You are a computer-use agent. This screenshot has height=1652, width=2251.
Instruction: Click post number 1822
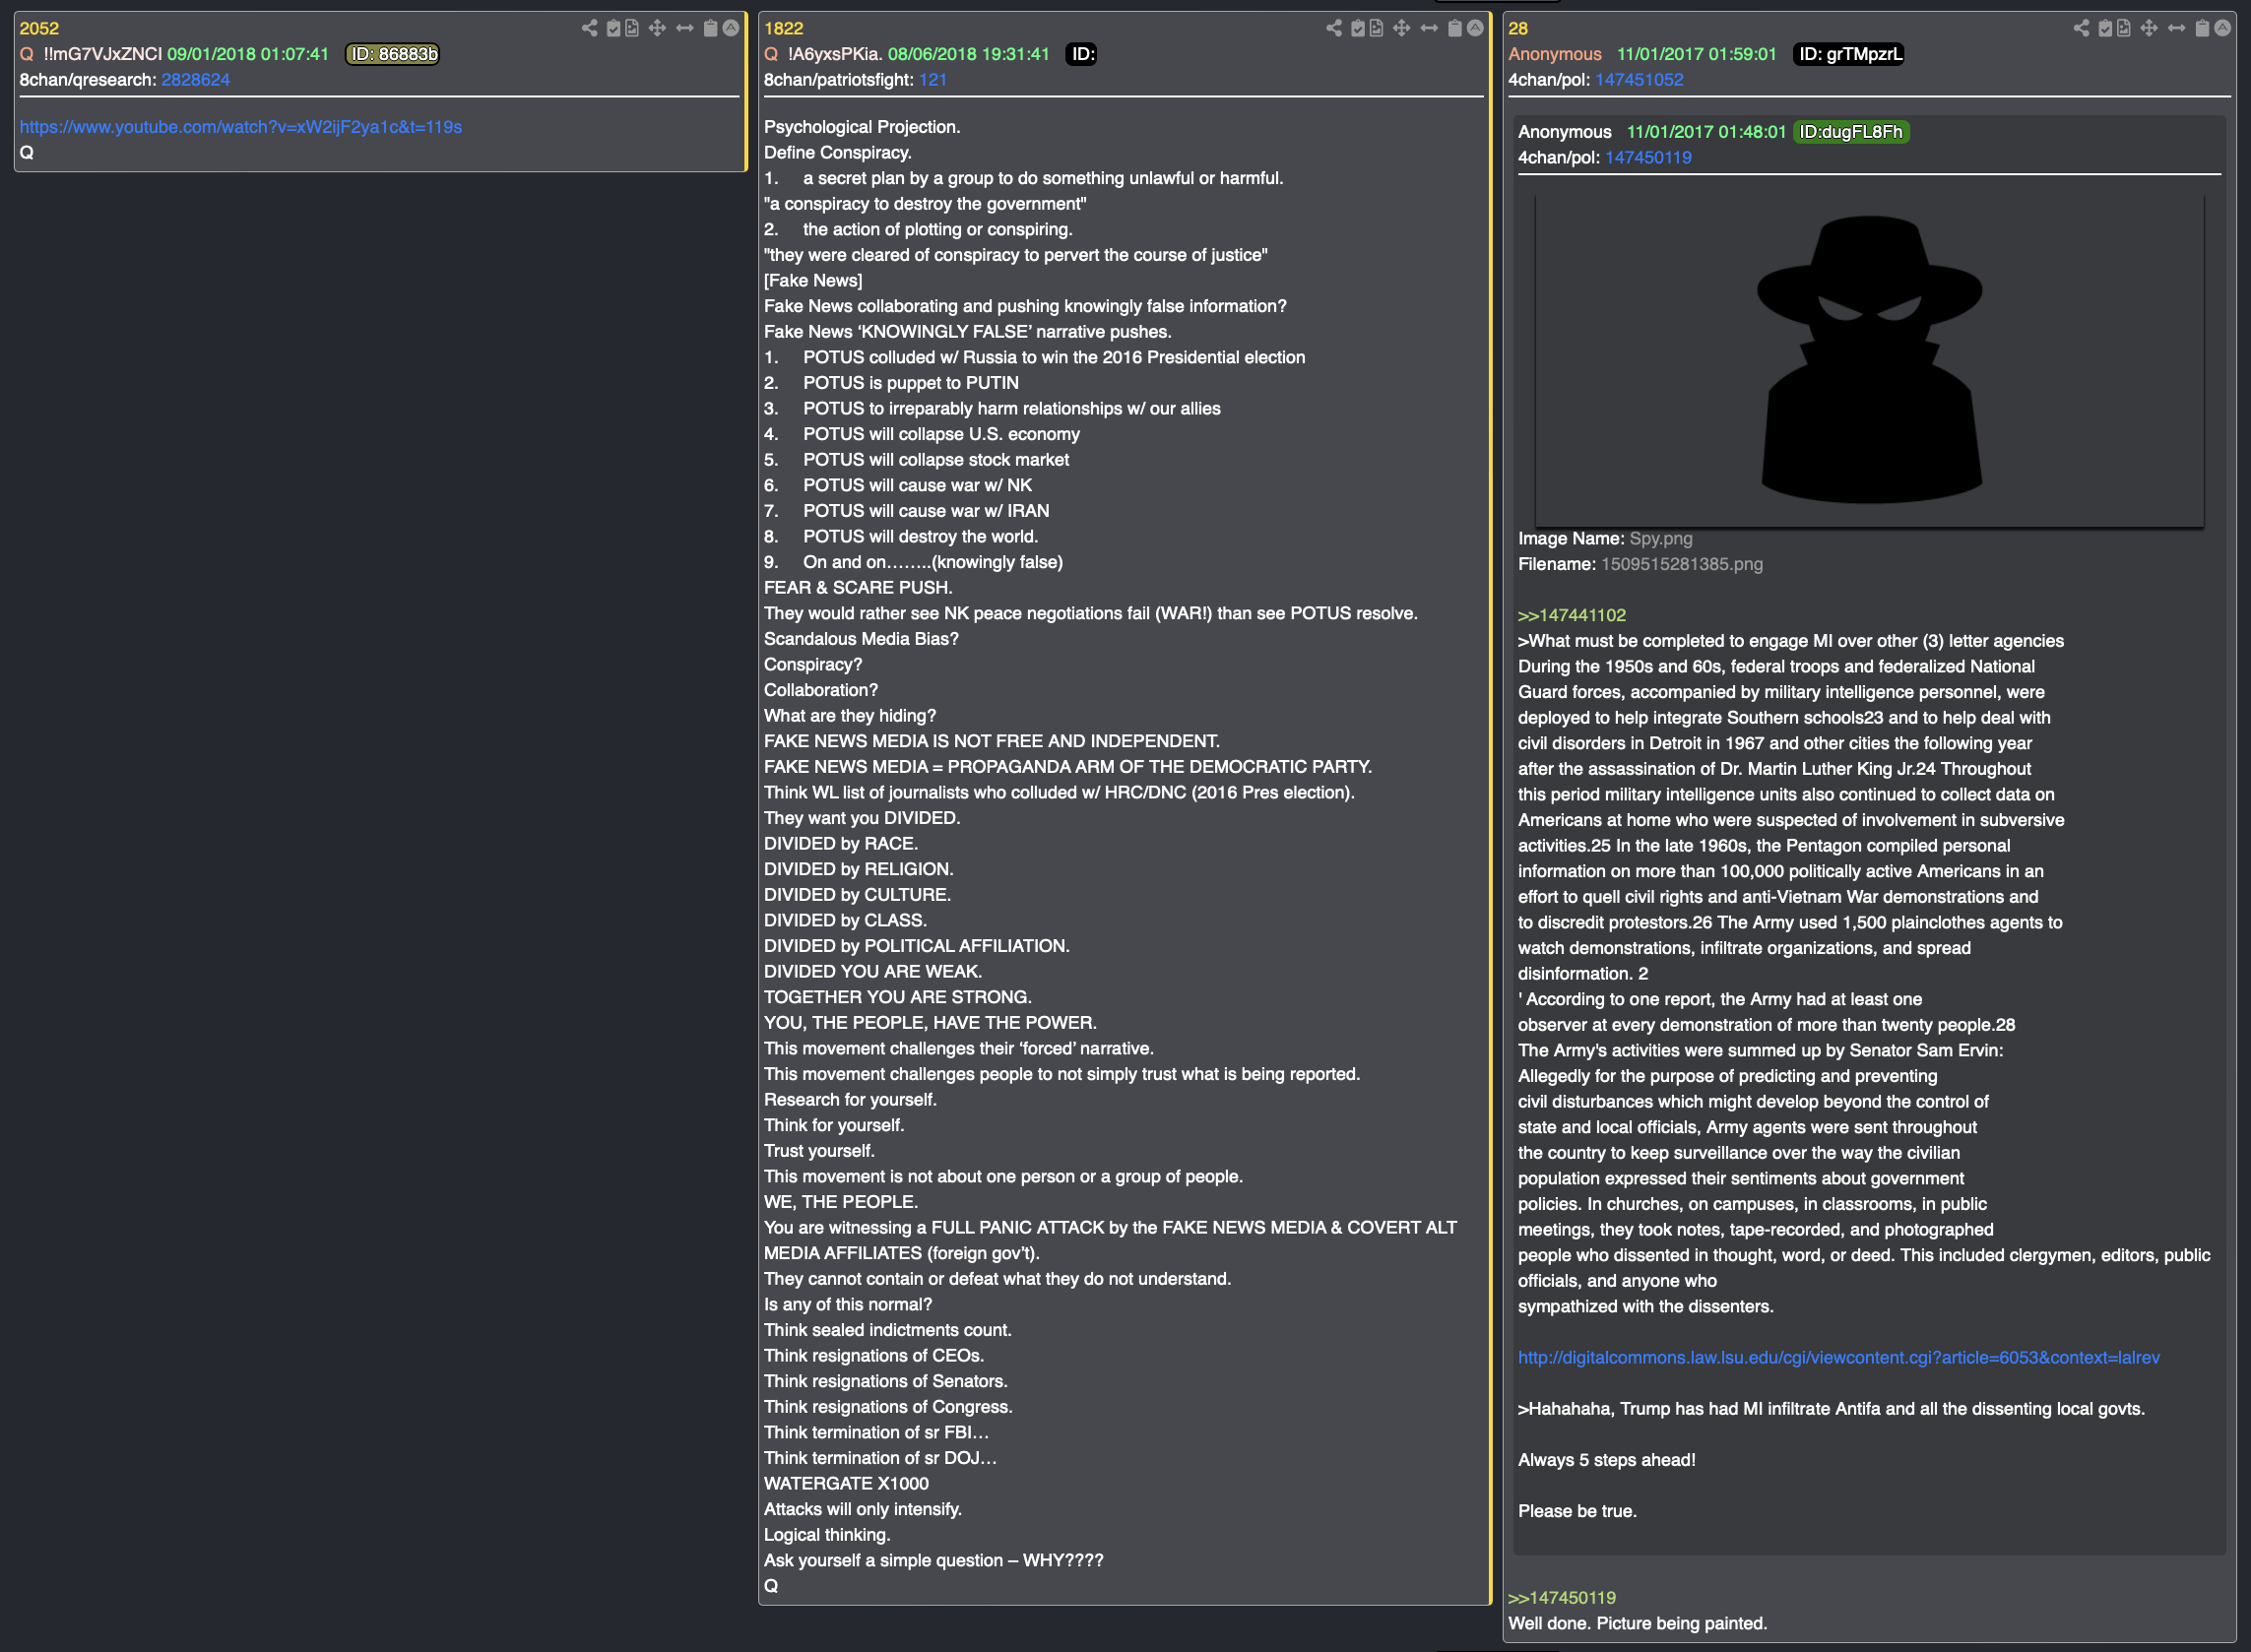coord(784,28)
